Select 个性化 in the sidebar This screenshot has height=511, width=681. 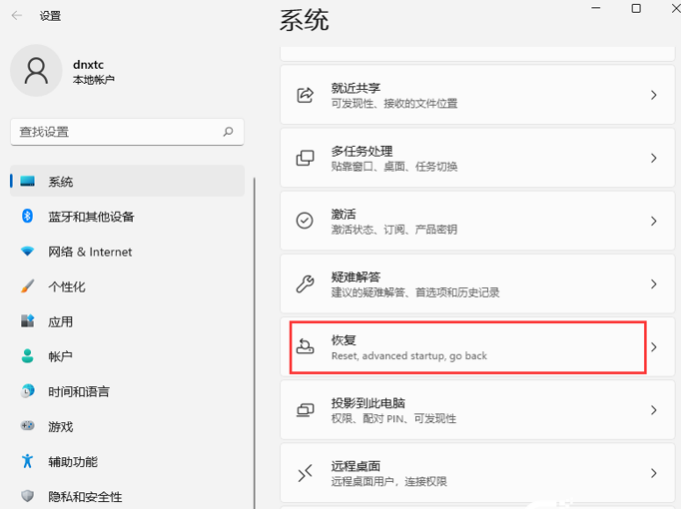(66, 287)
